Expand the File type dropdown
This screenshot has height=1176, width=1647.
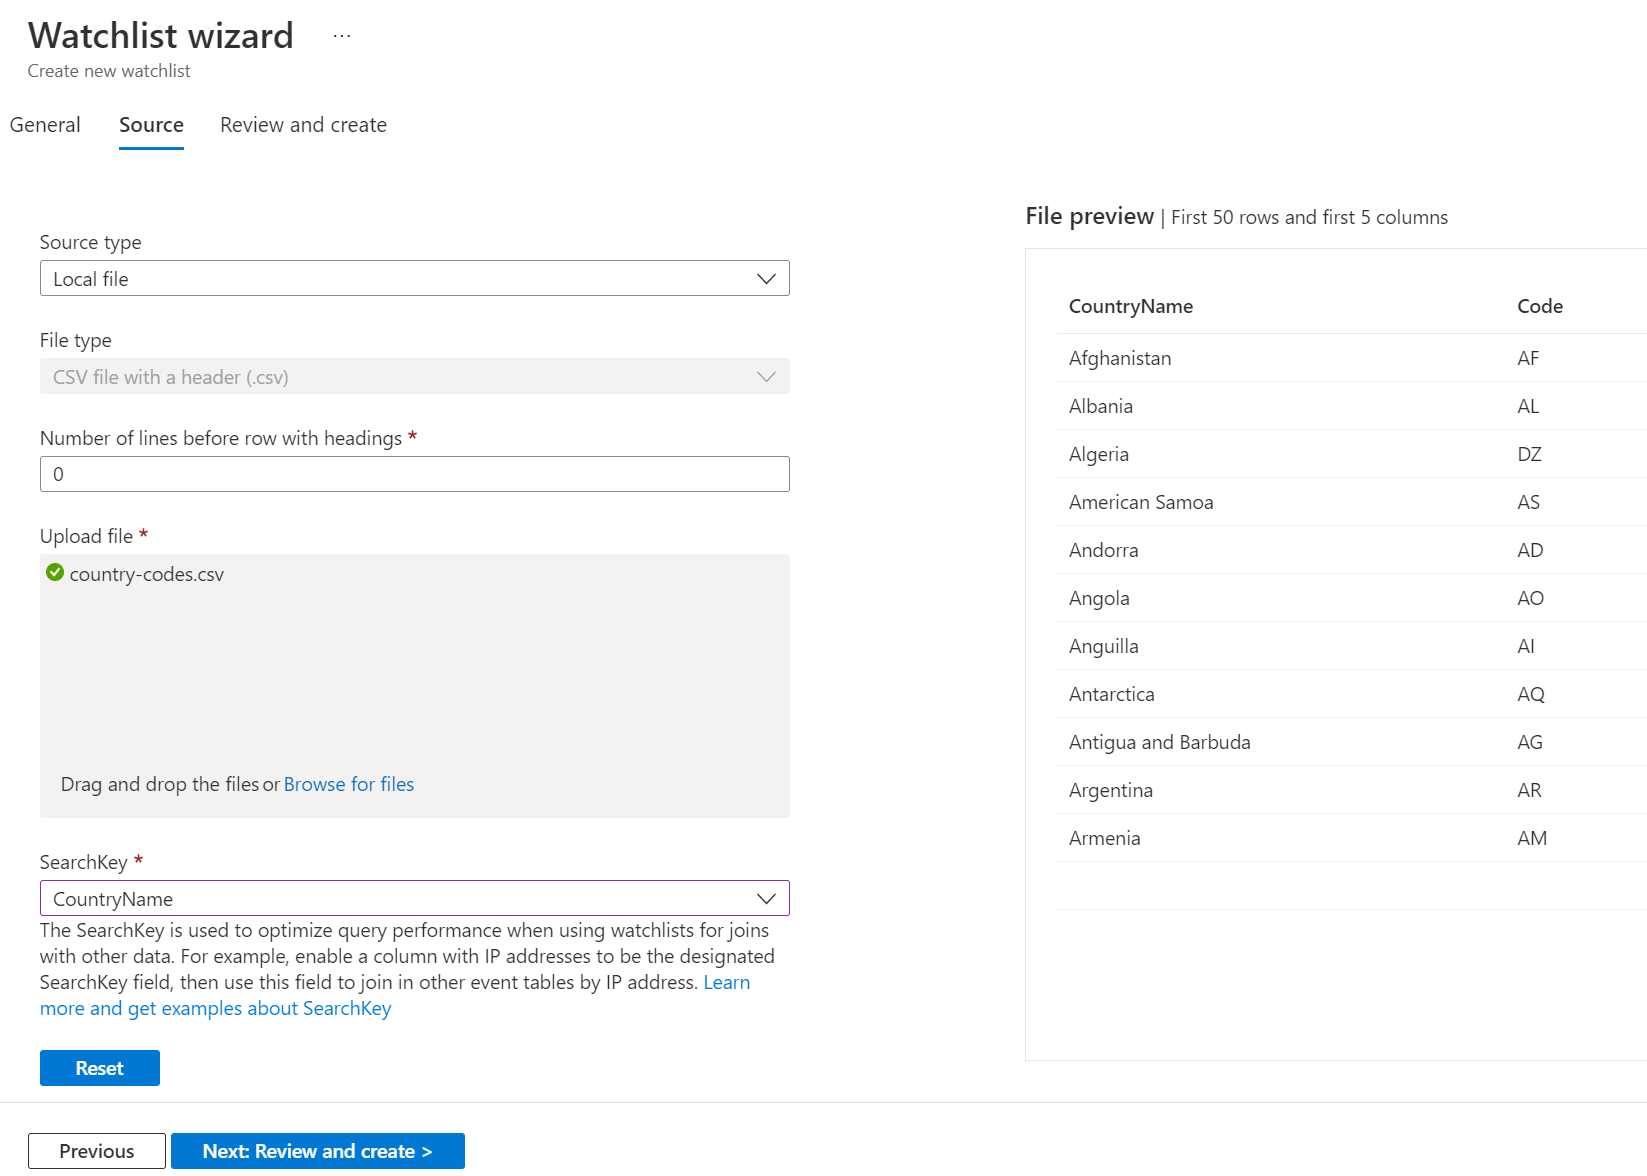(414, 377)
